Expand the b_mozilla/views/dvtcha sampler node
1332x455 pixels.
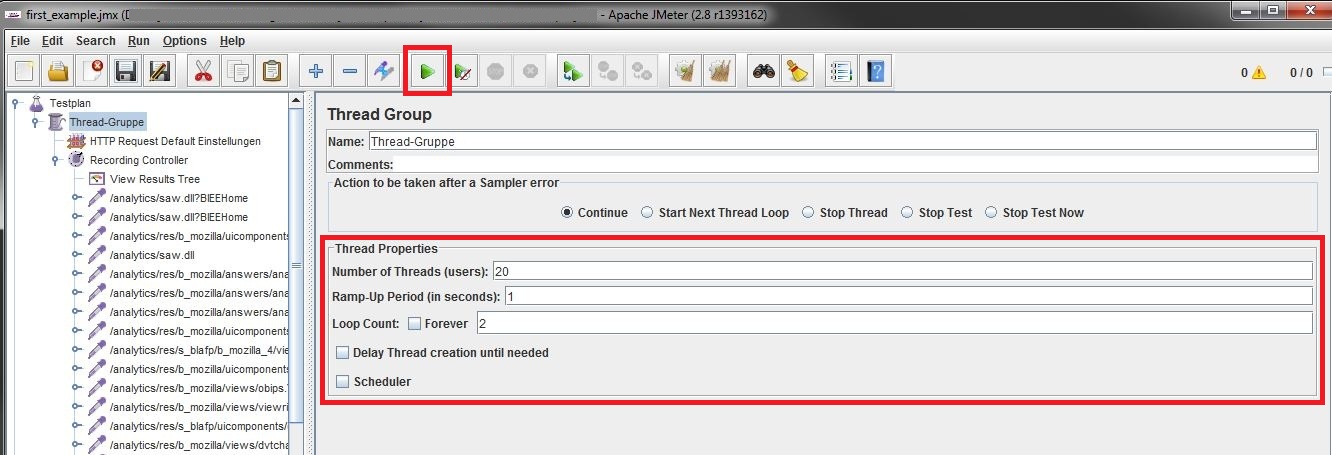tap(76, 445)
